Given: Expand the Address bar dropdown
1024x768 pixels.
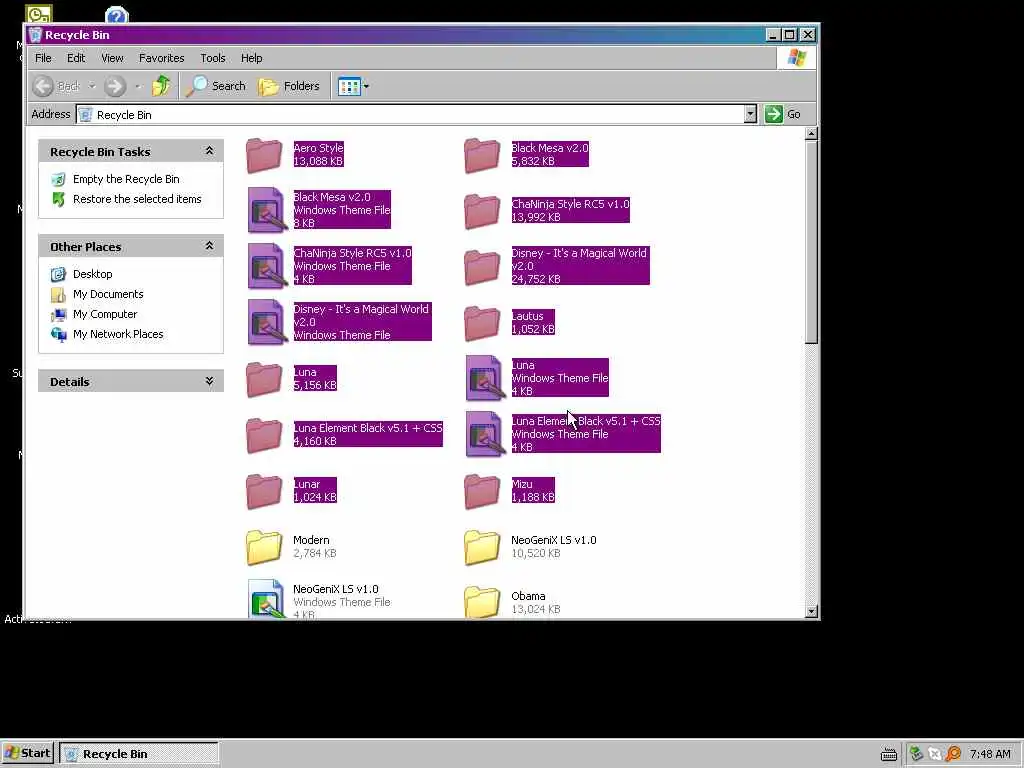Looking at the screenshot, I should pos(750,114).
